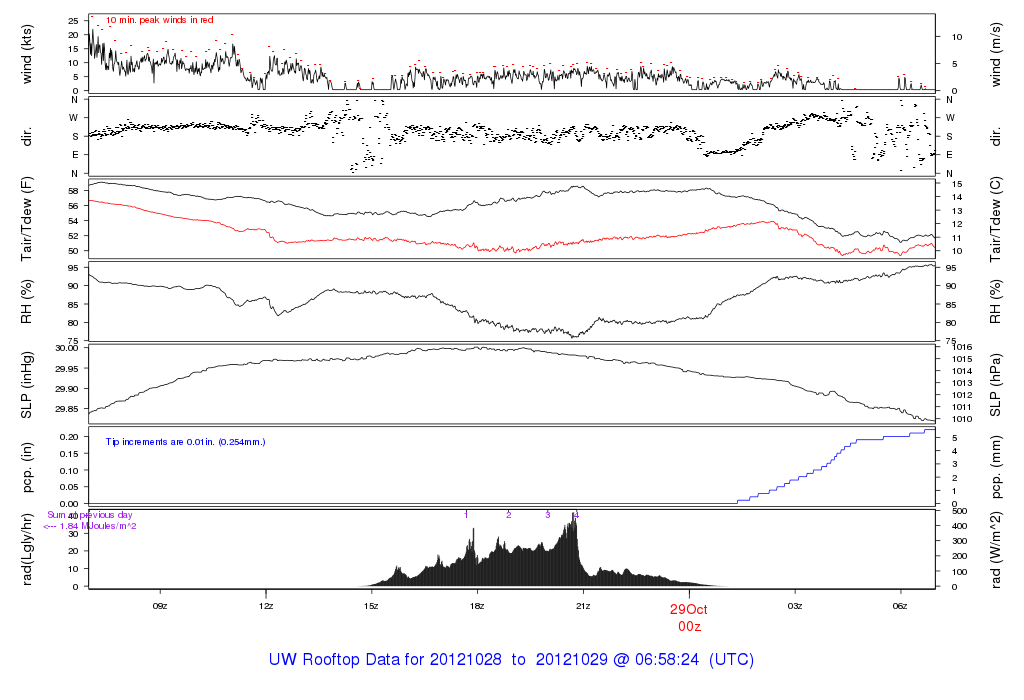Click the 12z time axis label

coord(266,606)
